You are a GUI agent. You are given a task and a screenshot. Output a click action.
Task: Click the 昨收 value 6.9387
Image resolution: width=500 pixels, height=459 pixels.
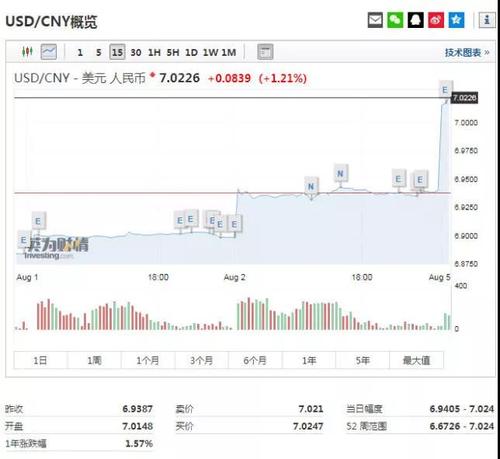(137, 409)
